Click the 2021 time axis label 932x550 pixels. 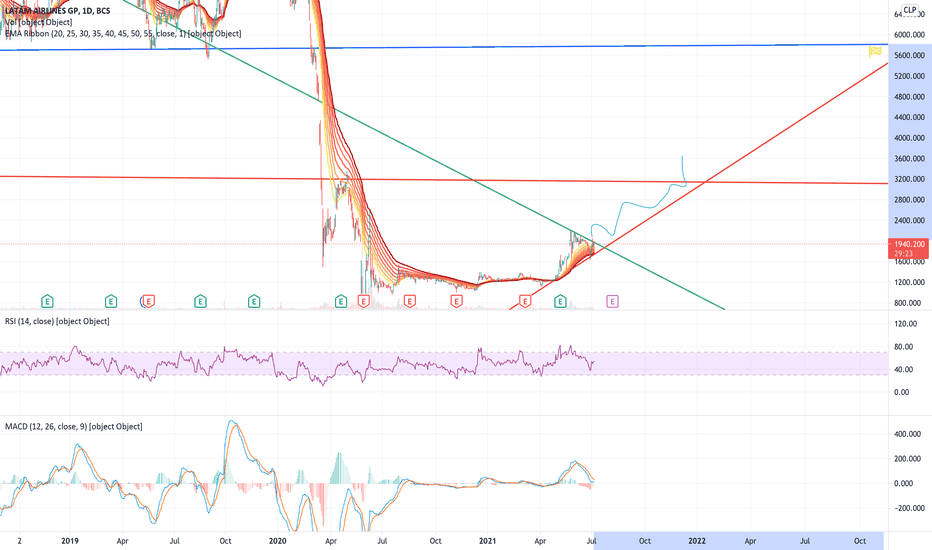click(487, 541)
